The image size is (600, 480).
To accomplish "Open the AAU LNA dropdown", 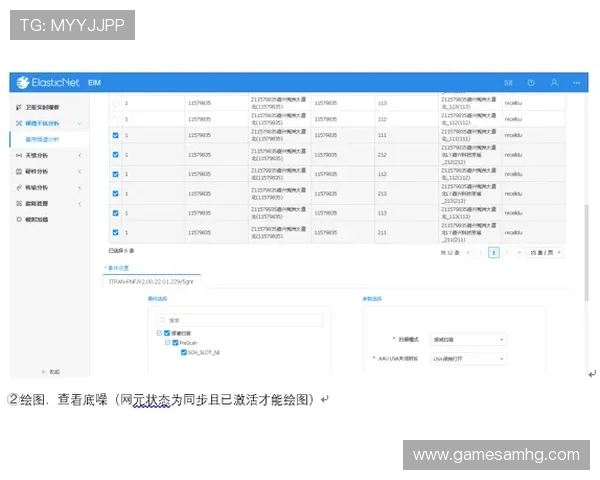I will point(469,359).
